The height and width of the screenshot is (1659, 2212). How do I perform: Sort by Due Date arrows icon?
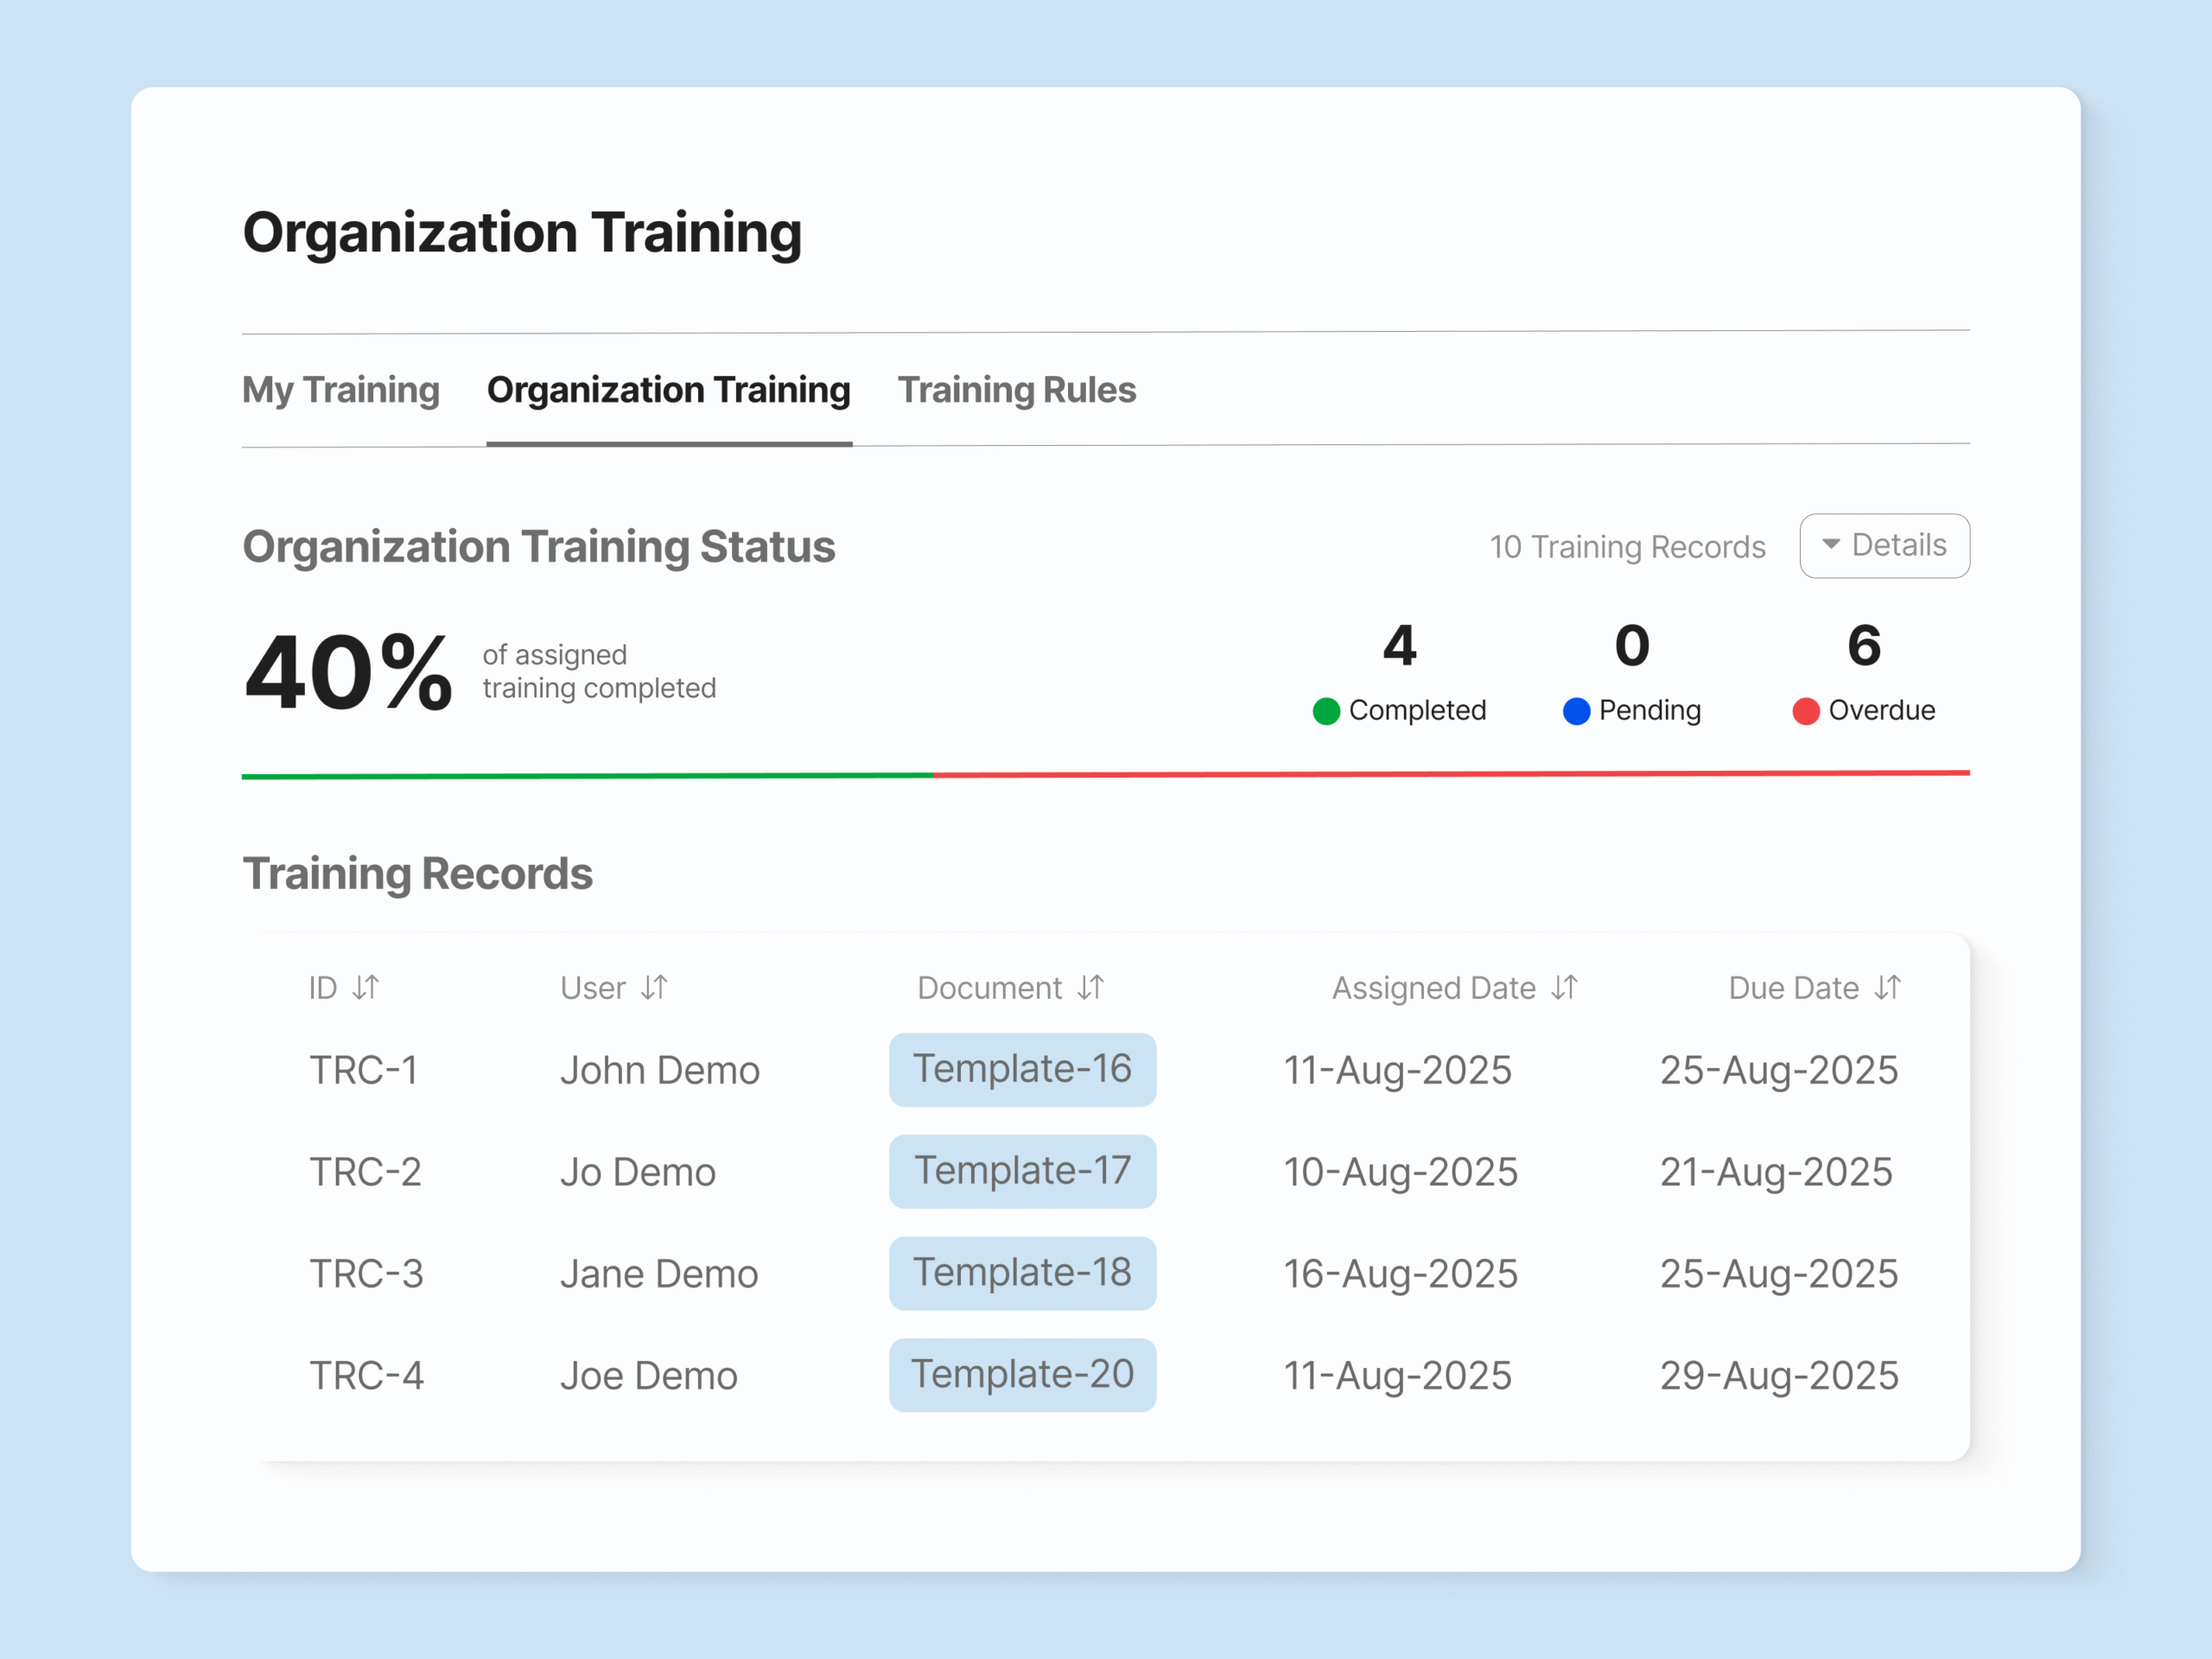[1888, 988]
